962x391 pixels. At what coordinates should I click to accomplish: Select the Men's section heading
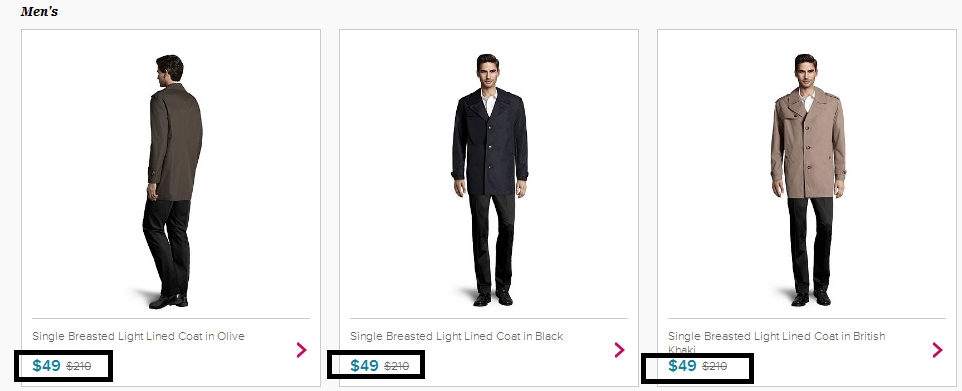tap(39, 11)
